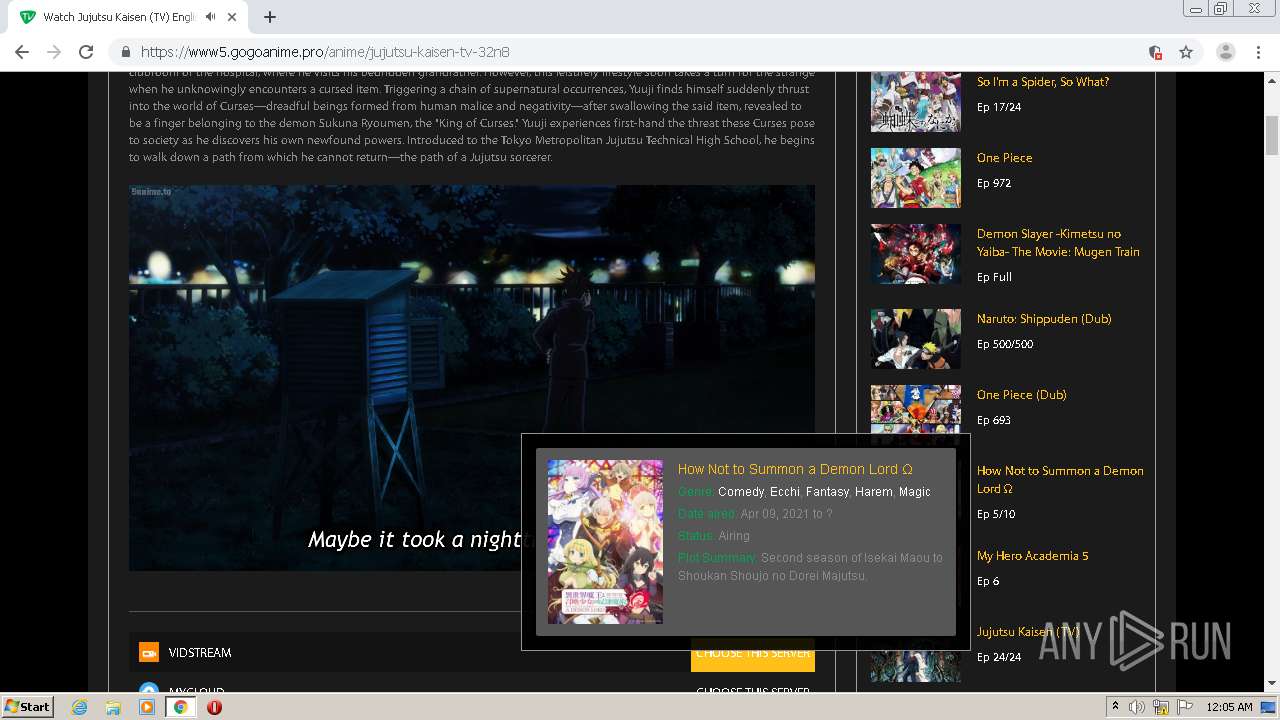The height and width of the screenshot is (720, 1280).
Task: Open the network tray icon
Action: pyautogui.click(x=1160, y=707)
